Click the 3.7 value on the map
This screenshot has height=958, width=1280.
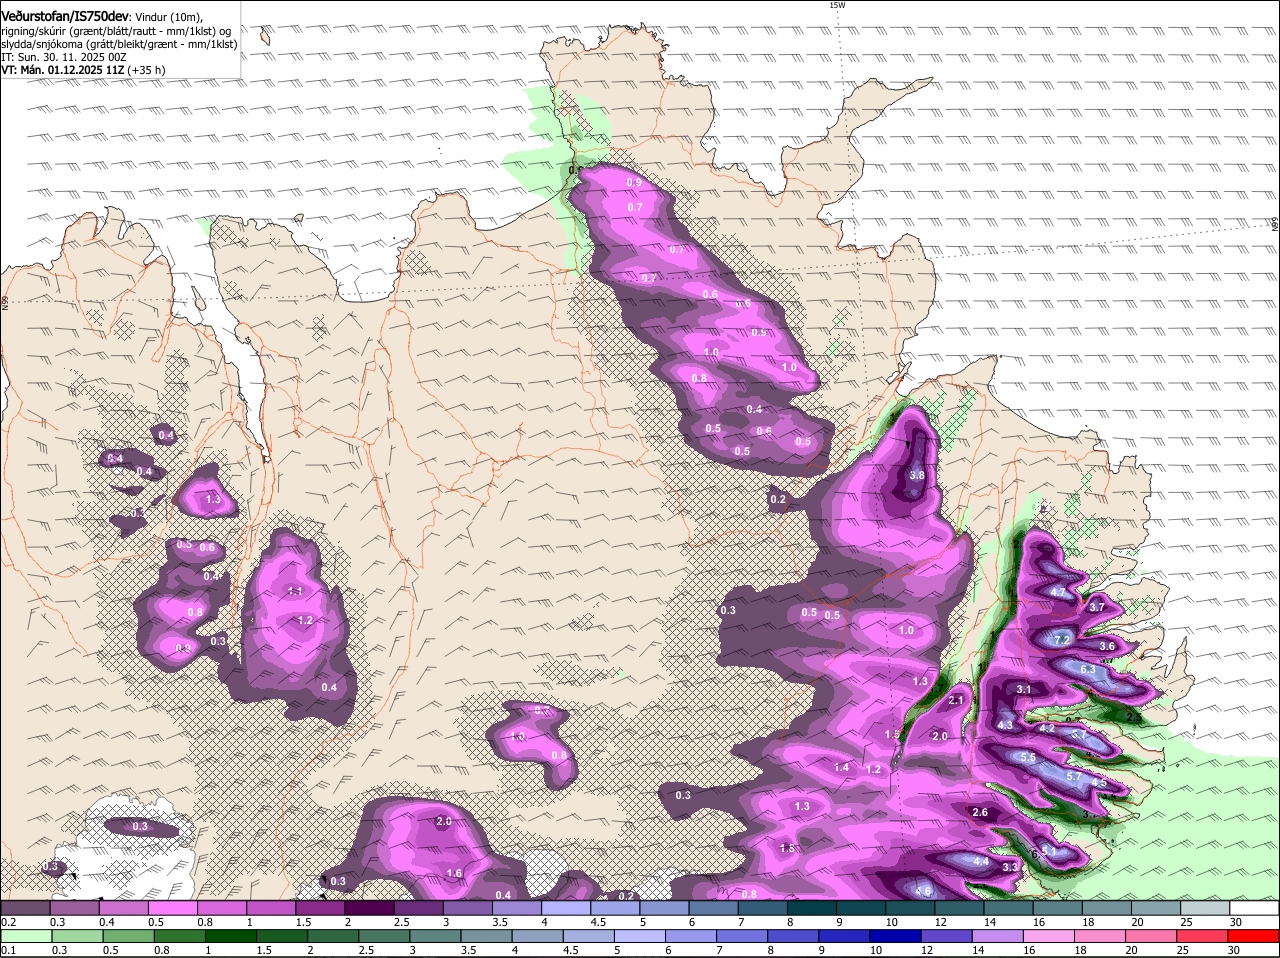[1096, 607]
